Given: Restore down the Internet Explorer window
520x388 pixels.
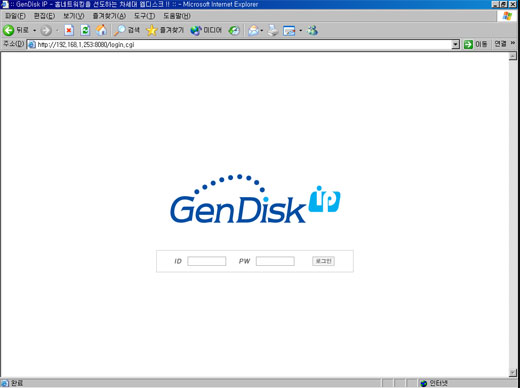Looking at the screenshot, I should click(504, 4).
